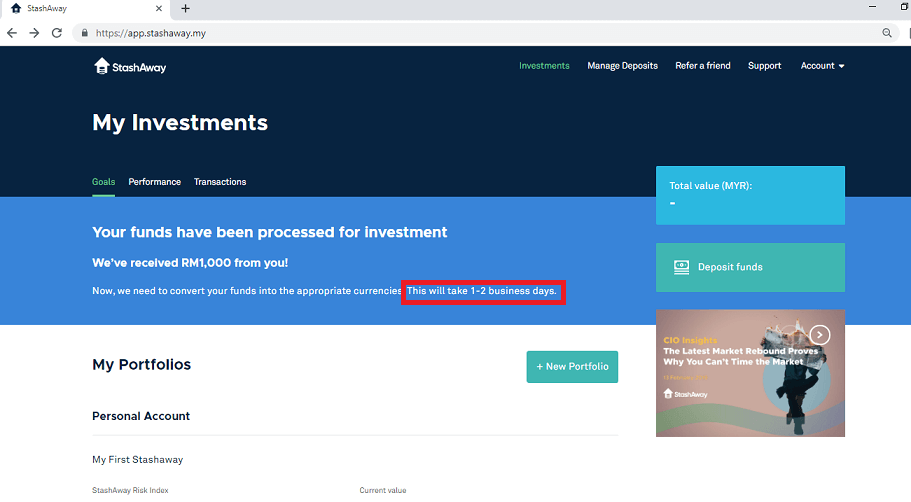Screen dimensions: 911x502
Task: Click the 'StashAway Risk Index' label
Action: [x=130, y=490]
